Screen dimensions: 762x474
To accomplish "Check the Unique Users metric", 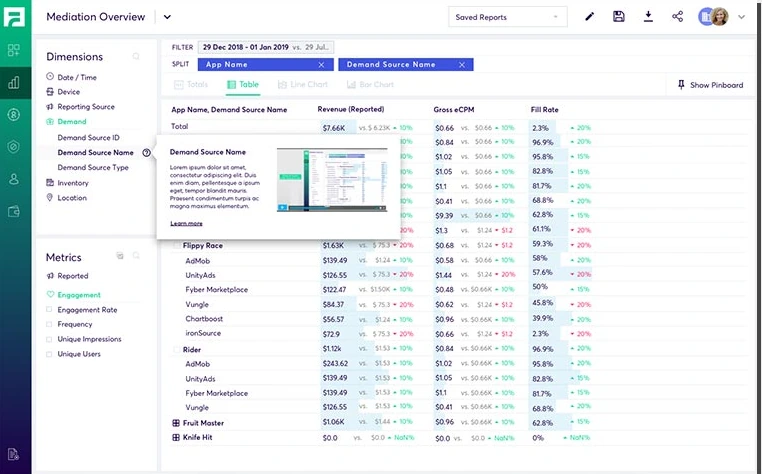I will [49, 354].
